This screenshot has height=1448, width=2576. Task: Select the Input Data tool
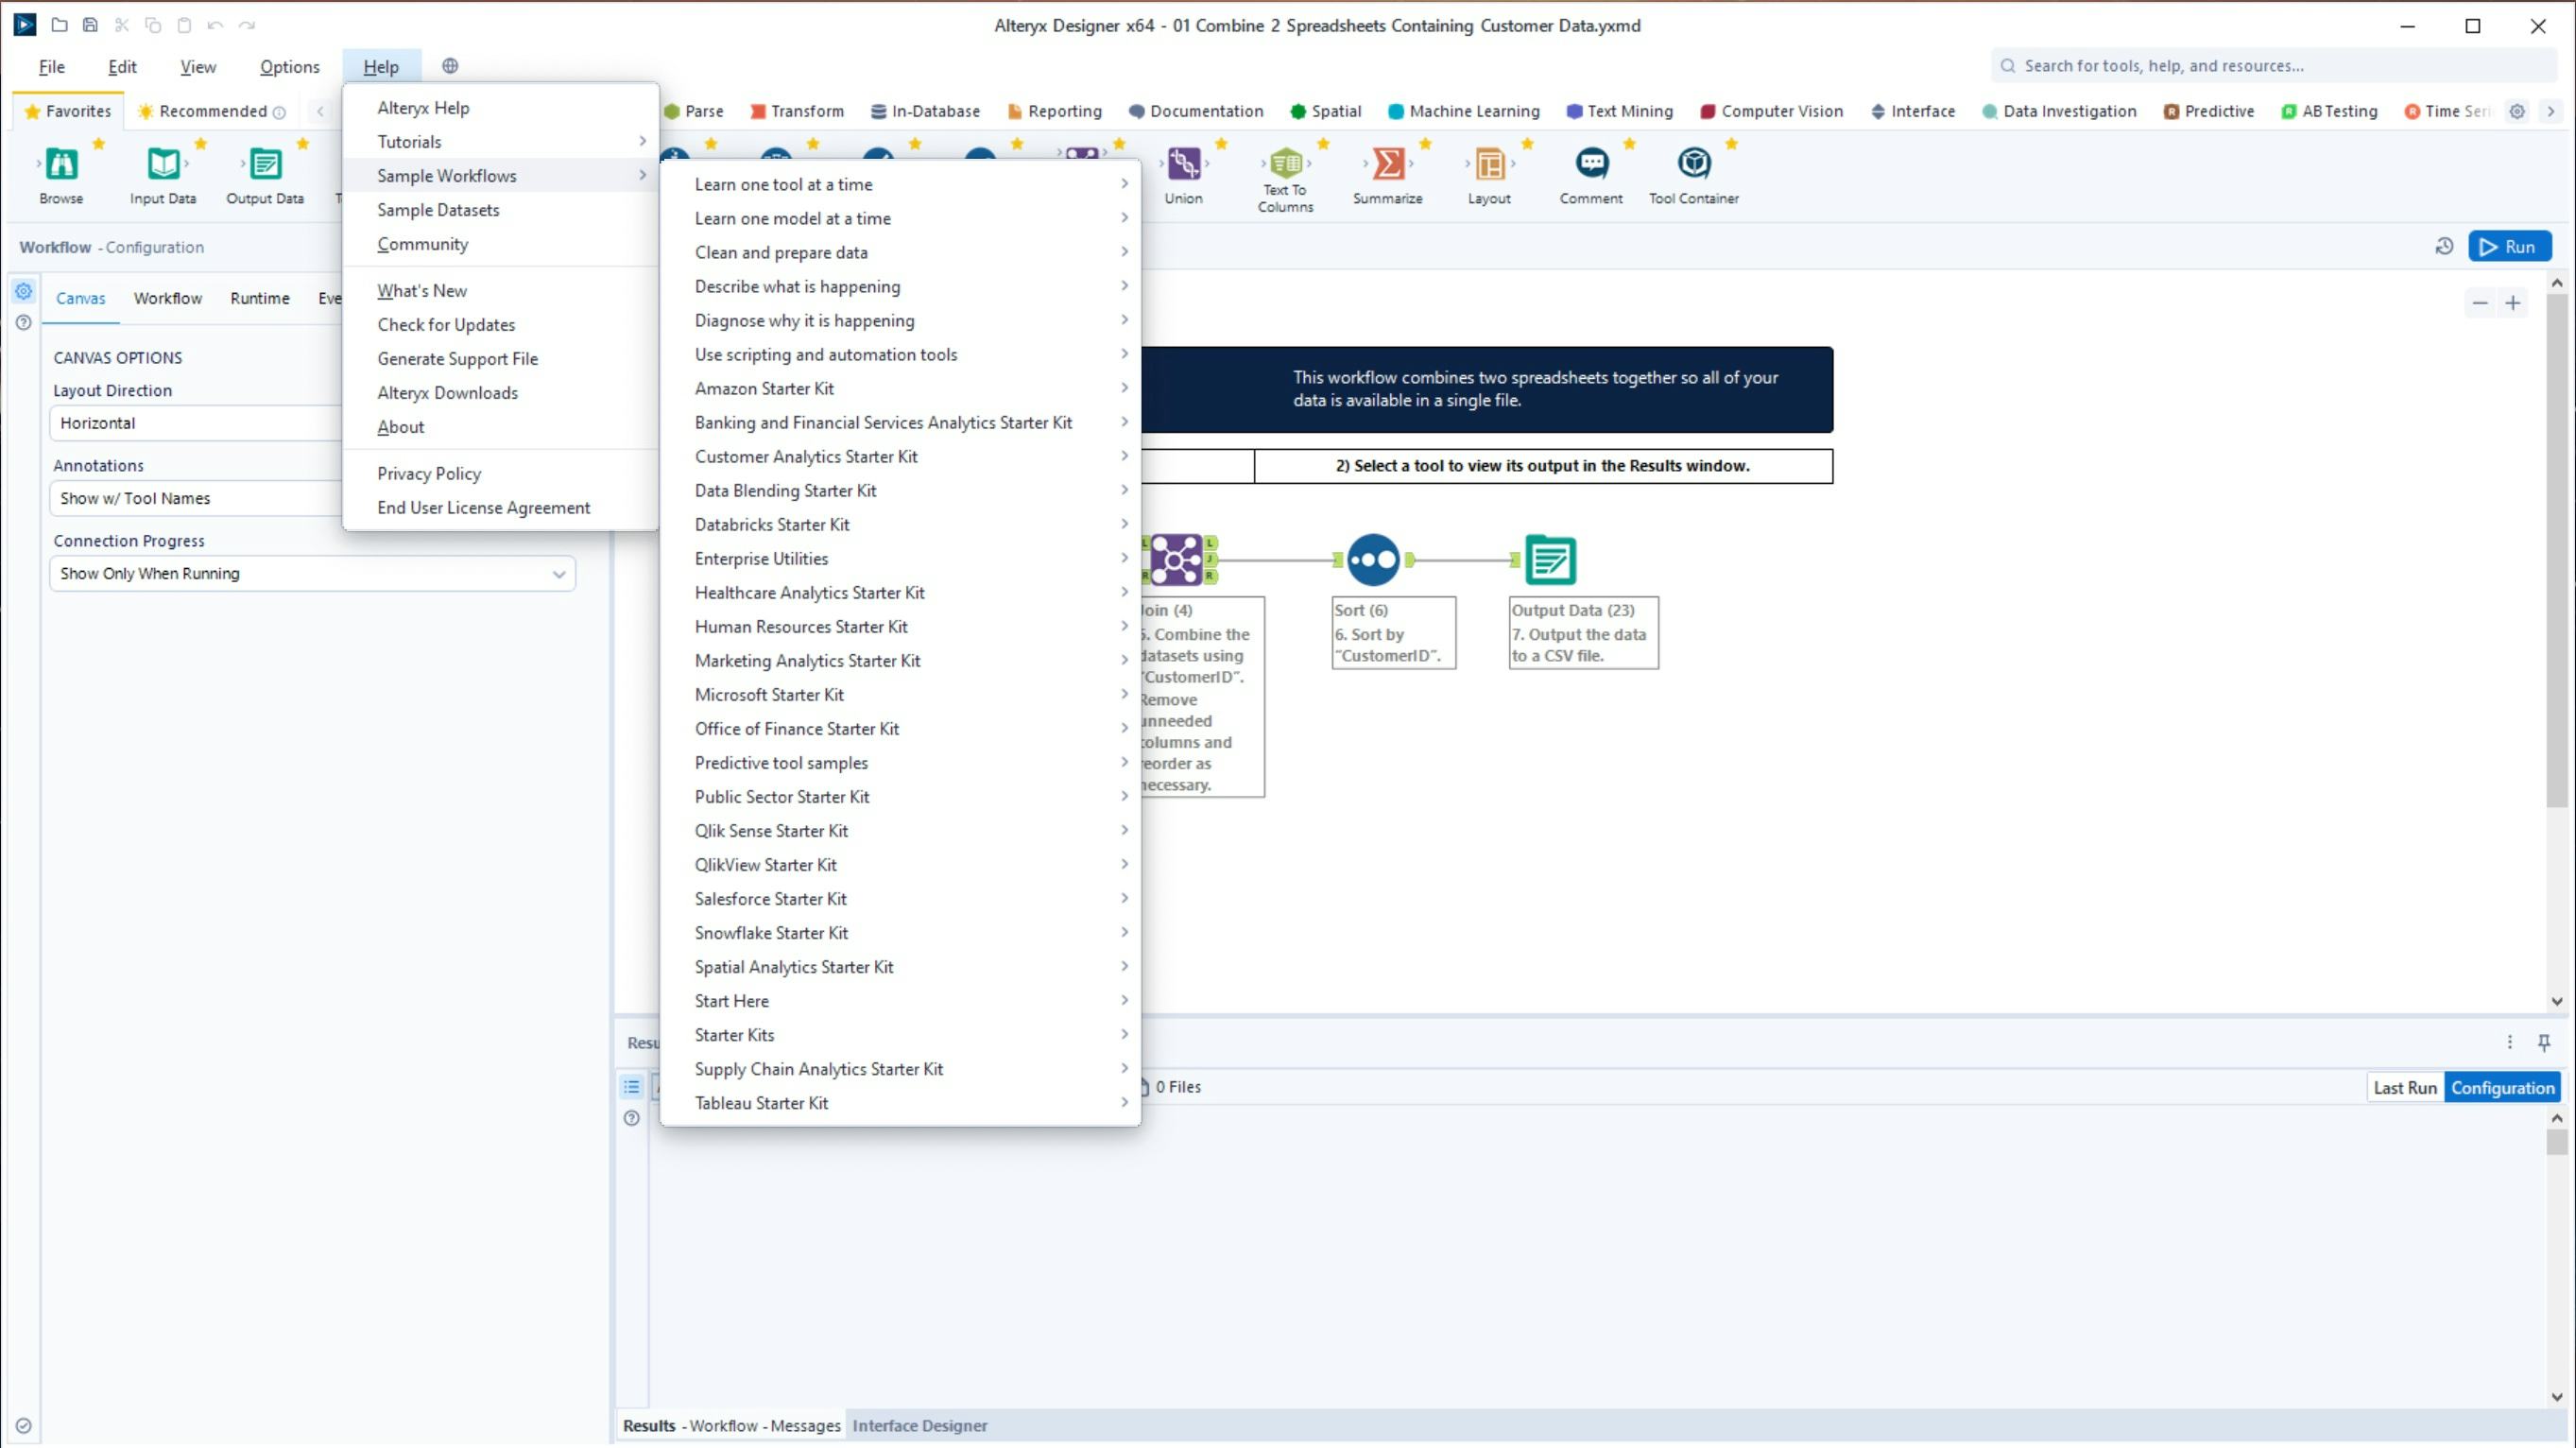pos(163,164)
